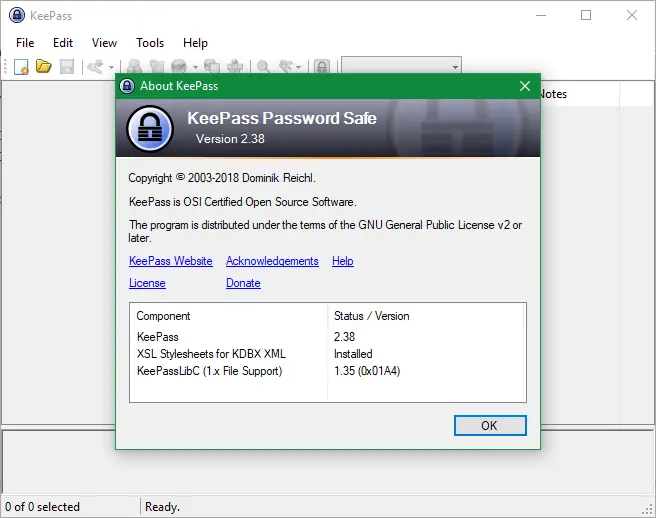
Task: Select the KeePassLibC (1.x File Support) row
Action: (x=327, y=371)
